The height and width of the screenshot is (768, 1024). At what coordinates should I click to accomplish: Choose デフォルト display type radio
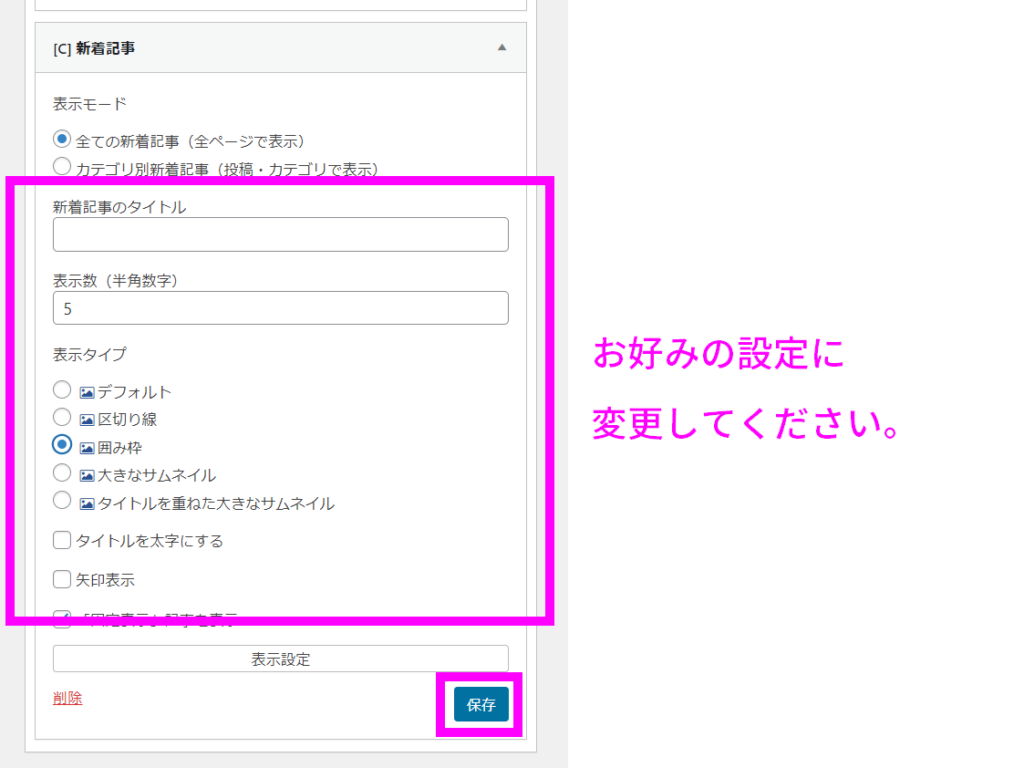[x=62, y=390]
